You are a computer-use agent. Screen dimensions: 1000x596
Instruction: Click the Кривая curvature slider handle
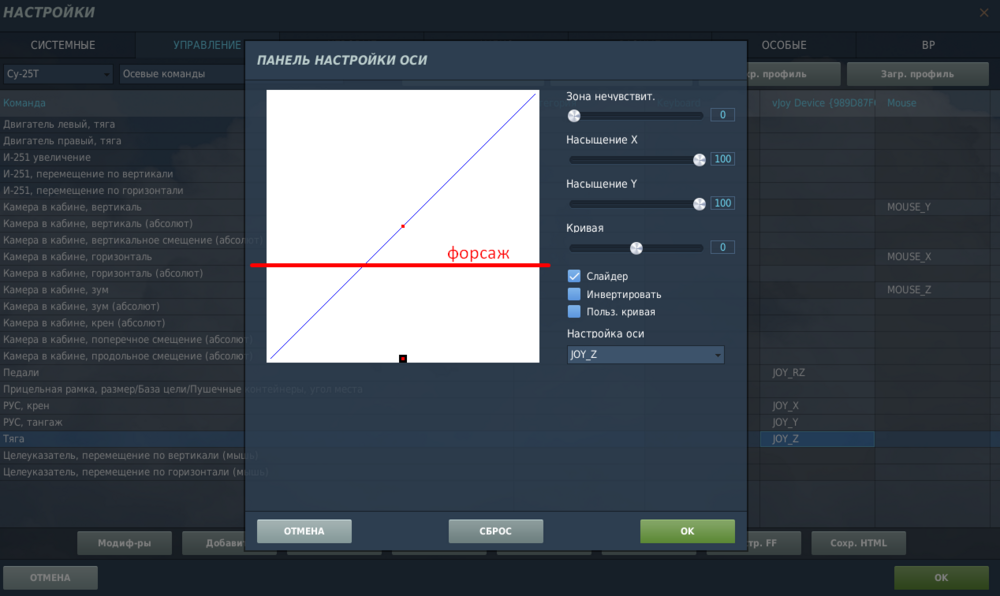tap(634, 247)
